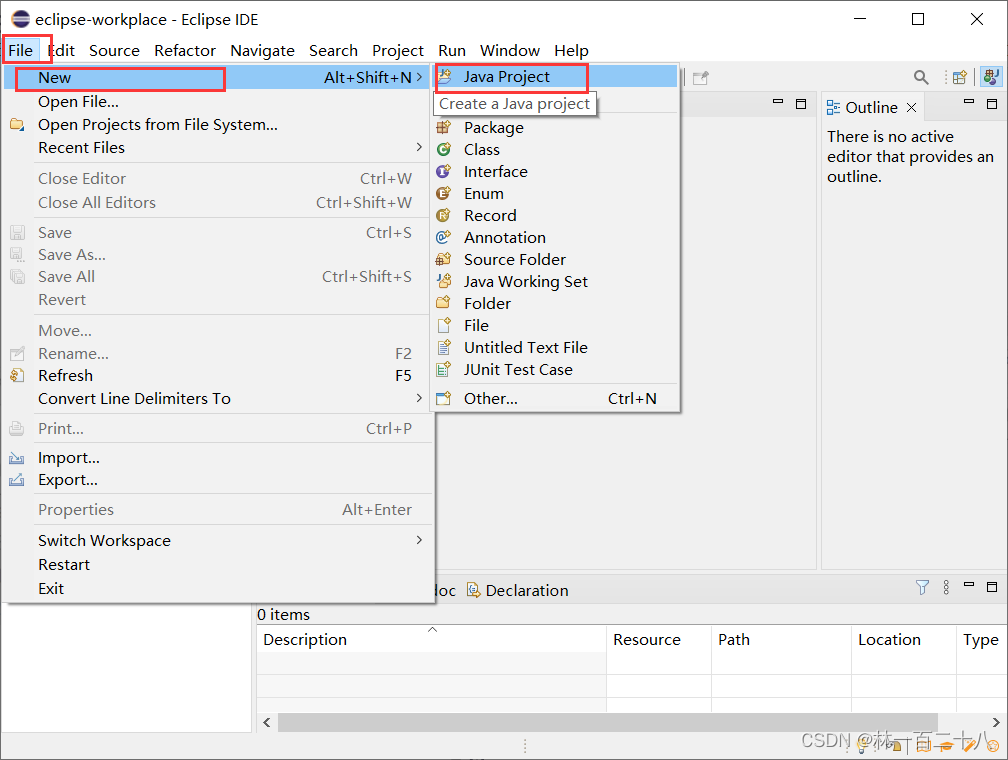Click the Open Perspective toolbar icon
1008x760 pixels.
[959, 78]
